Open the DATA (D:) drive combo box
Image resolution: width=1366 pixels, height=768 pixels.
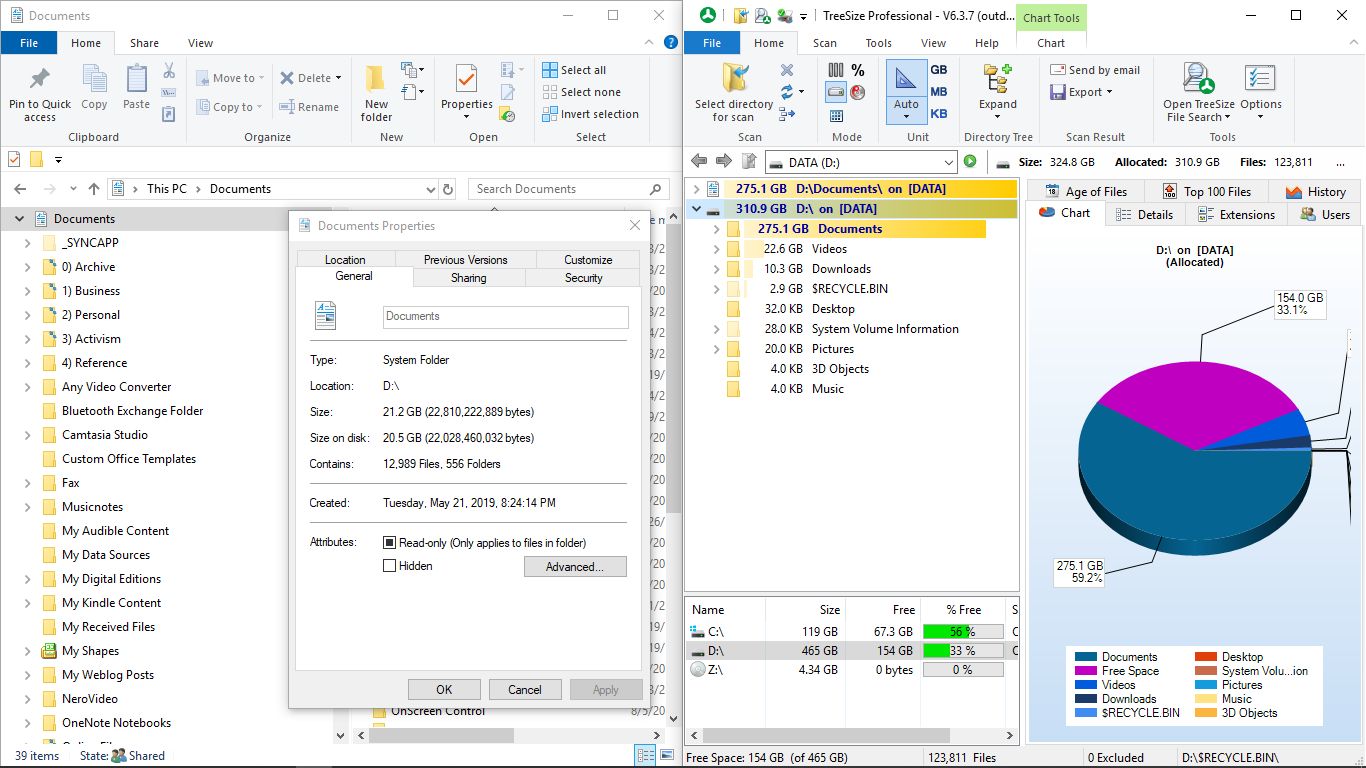click(861, 162)
